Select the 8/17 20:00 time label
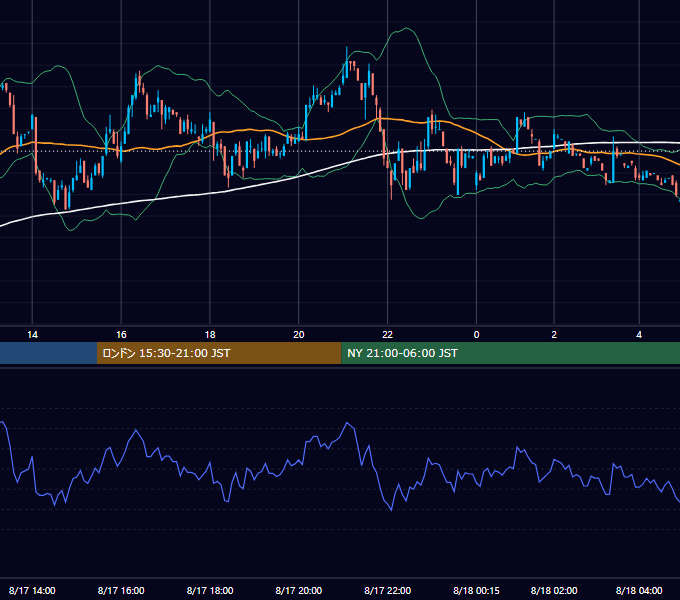 click(299, 590)
